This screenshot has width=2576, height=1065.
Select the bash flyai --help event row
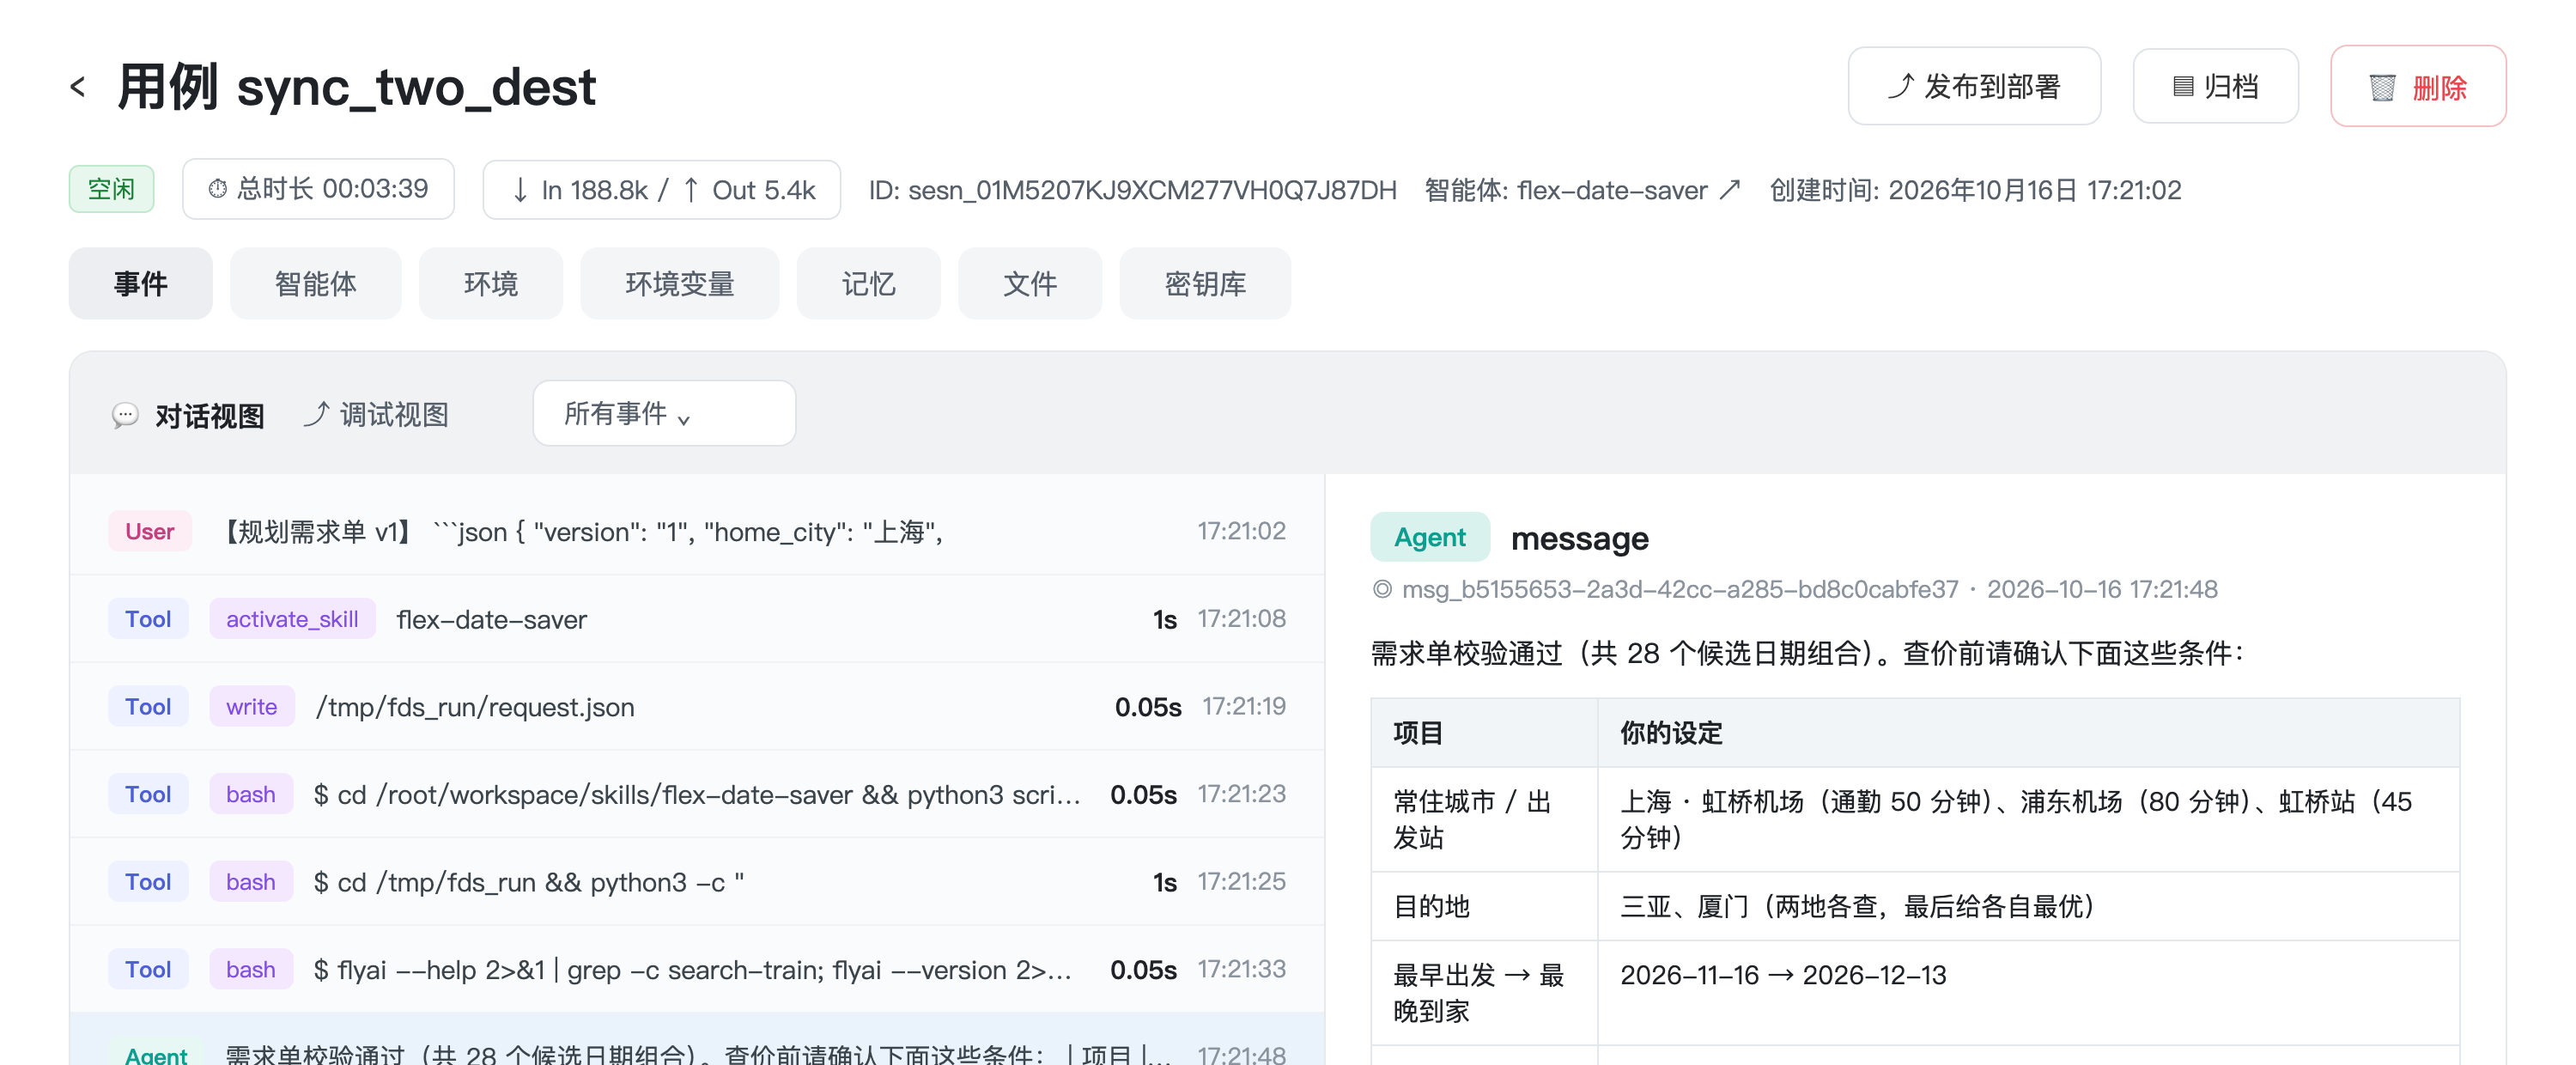tap(697, 969)
